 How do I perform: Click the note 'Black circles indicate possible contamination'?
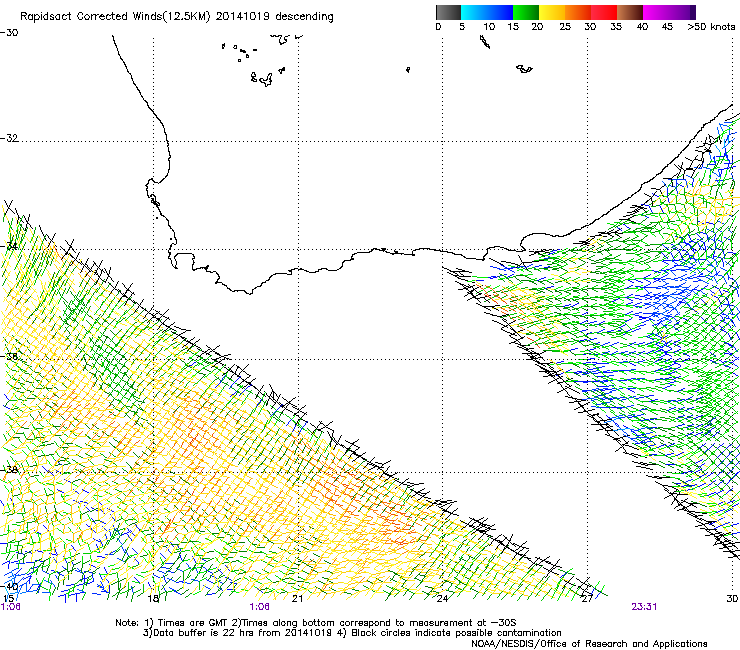pos(456,633)
